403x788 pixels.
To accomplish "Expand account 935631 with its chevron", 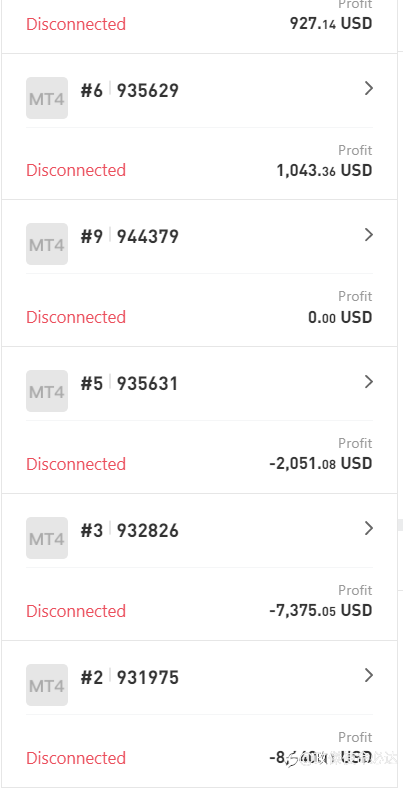I will 369,382.
